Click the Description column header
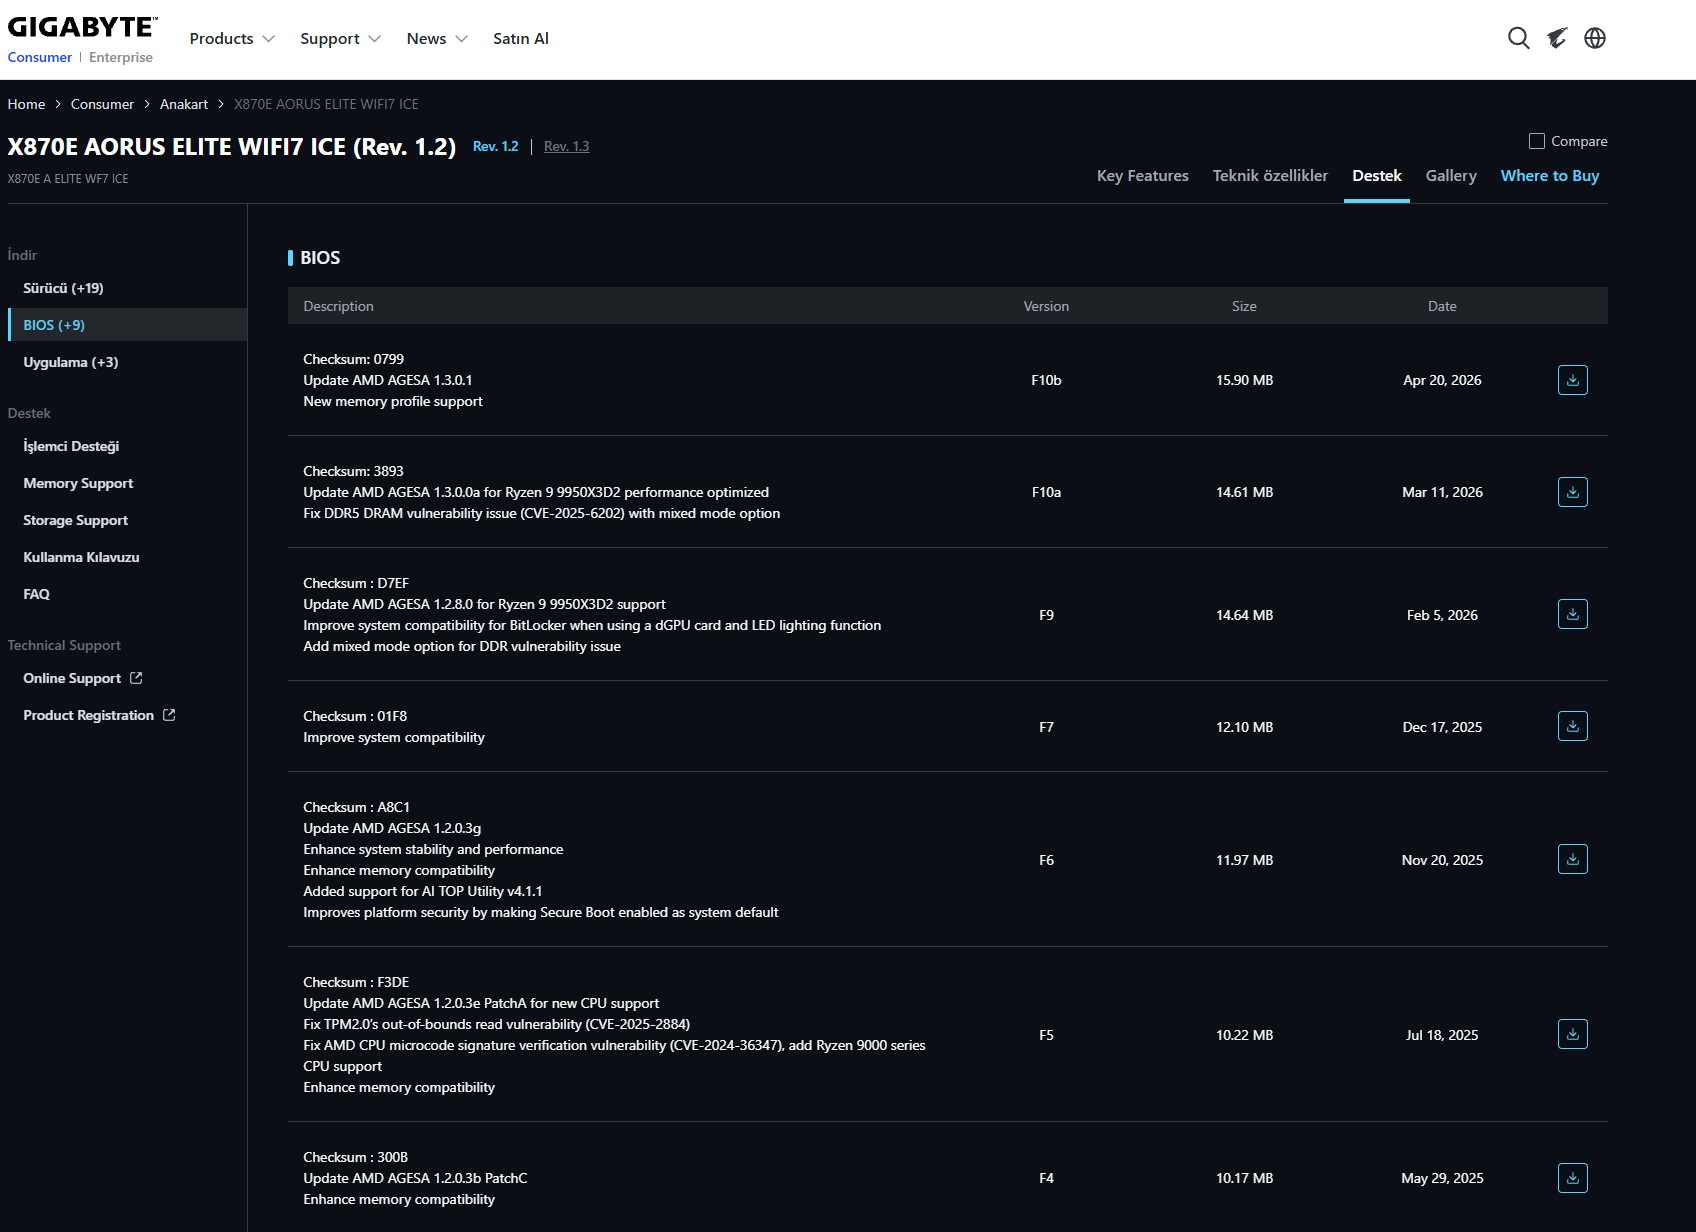 click(338, 306)
